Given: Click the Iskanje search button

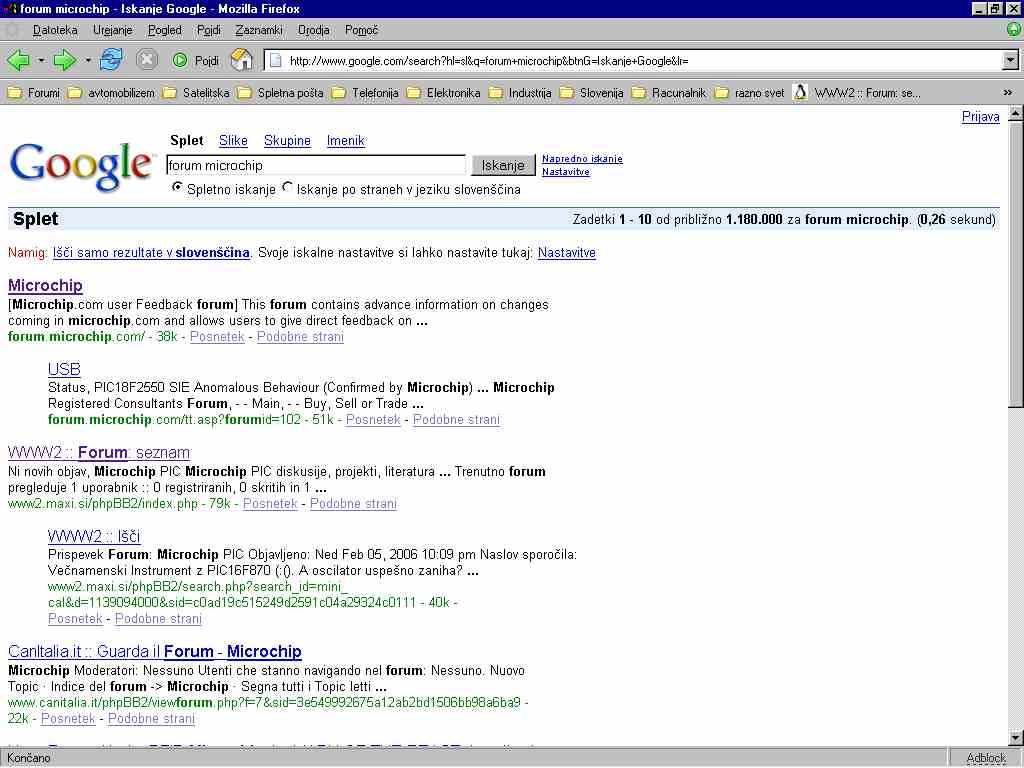Looking at the screenshot, I should coord(503,165).
